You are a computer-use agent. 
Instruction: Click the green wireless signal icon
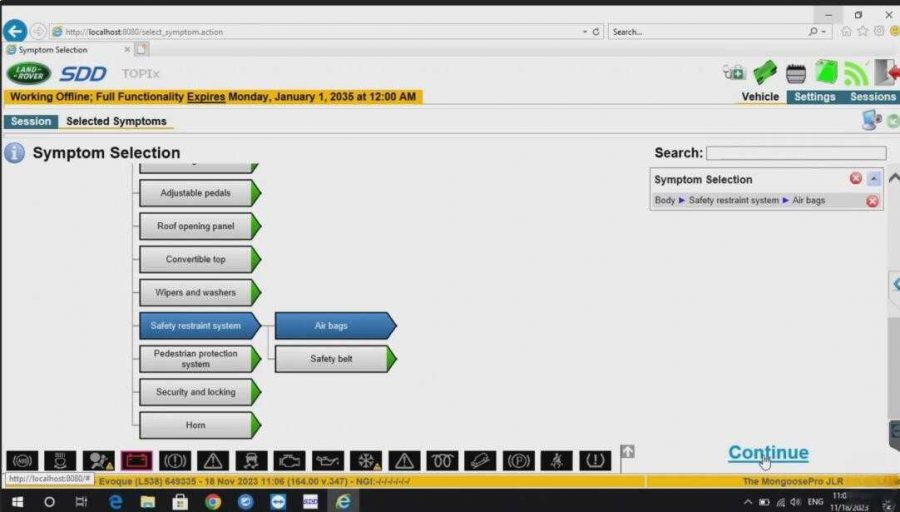click(856, 73)
